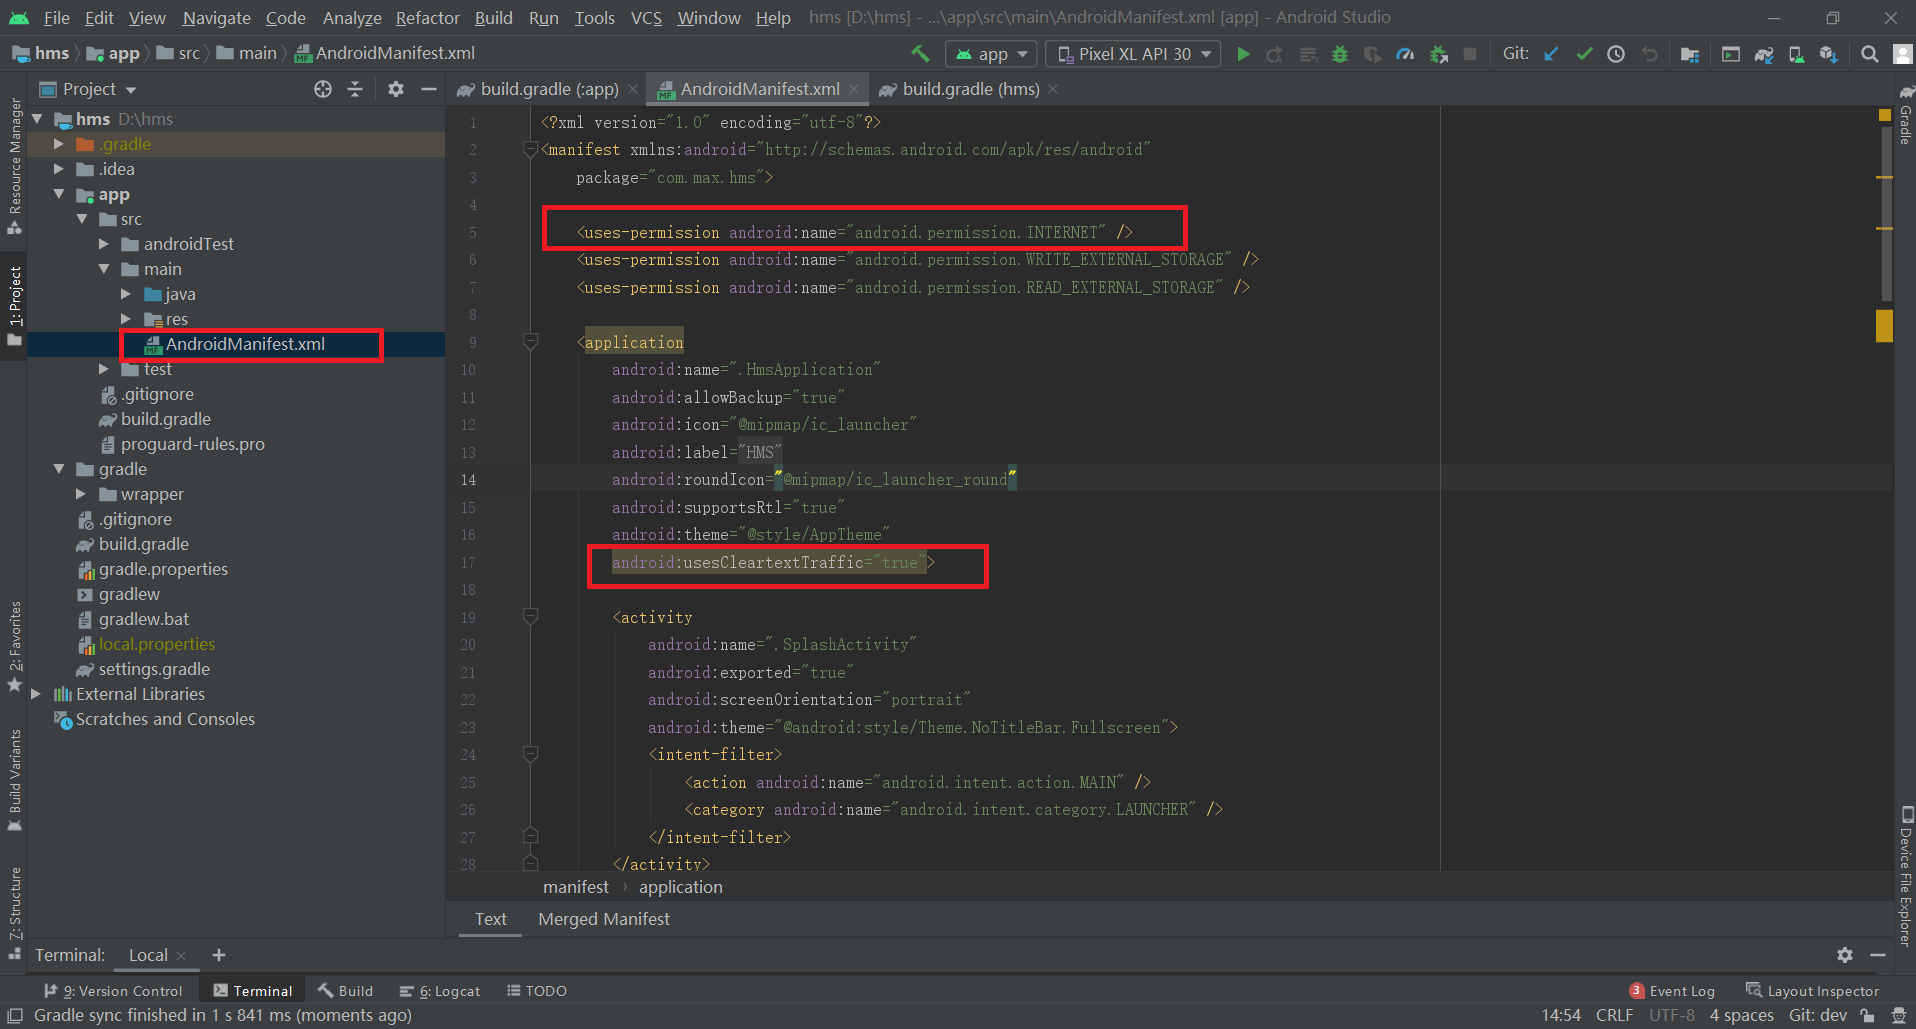Open Layout Inspector
Viewport: 1916px width, 1029px height.
tap(1812, 991)
